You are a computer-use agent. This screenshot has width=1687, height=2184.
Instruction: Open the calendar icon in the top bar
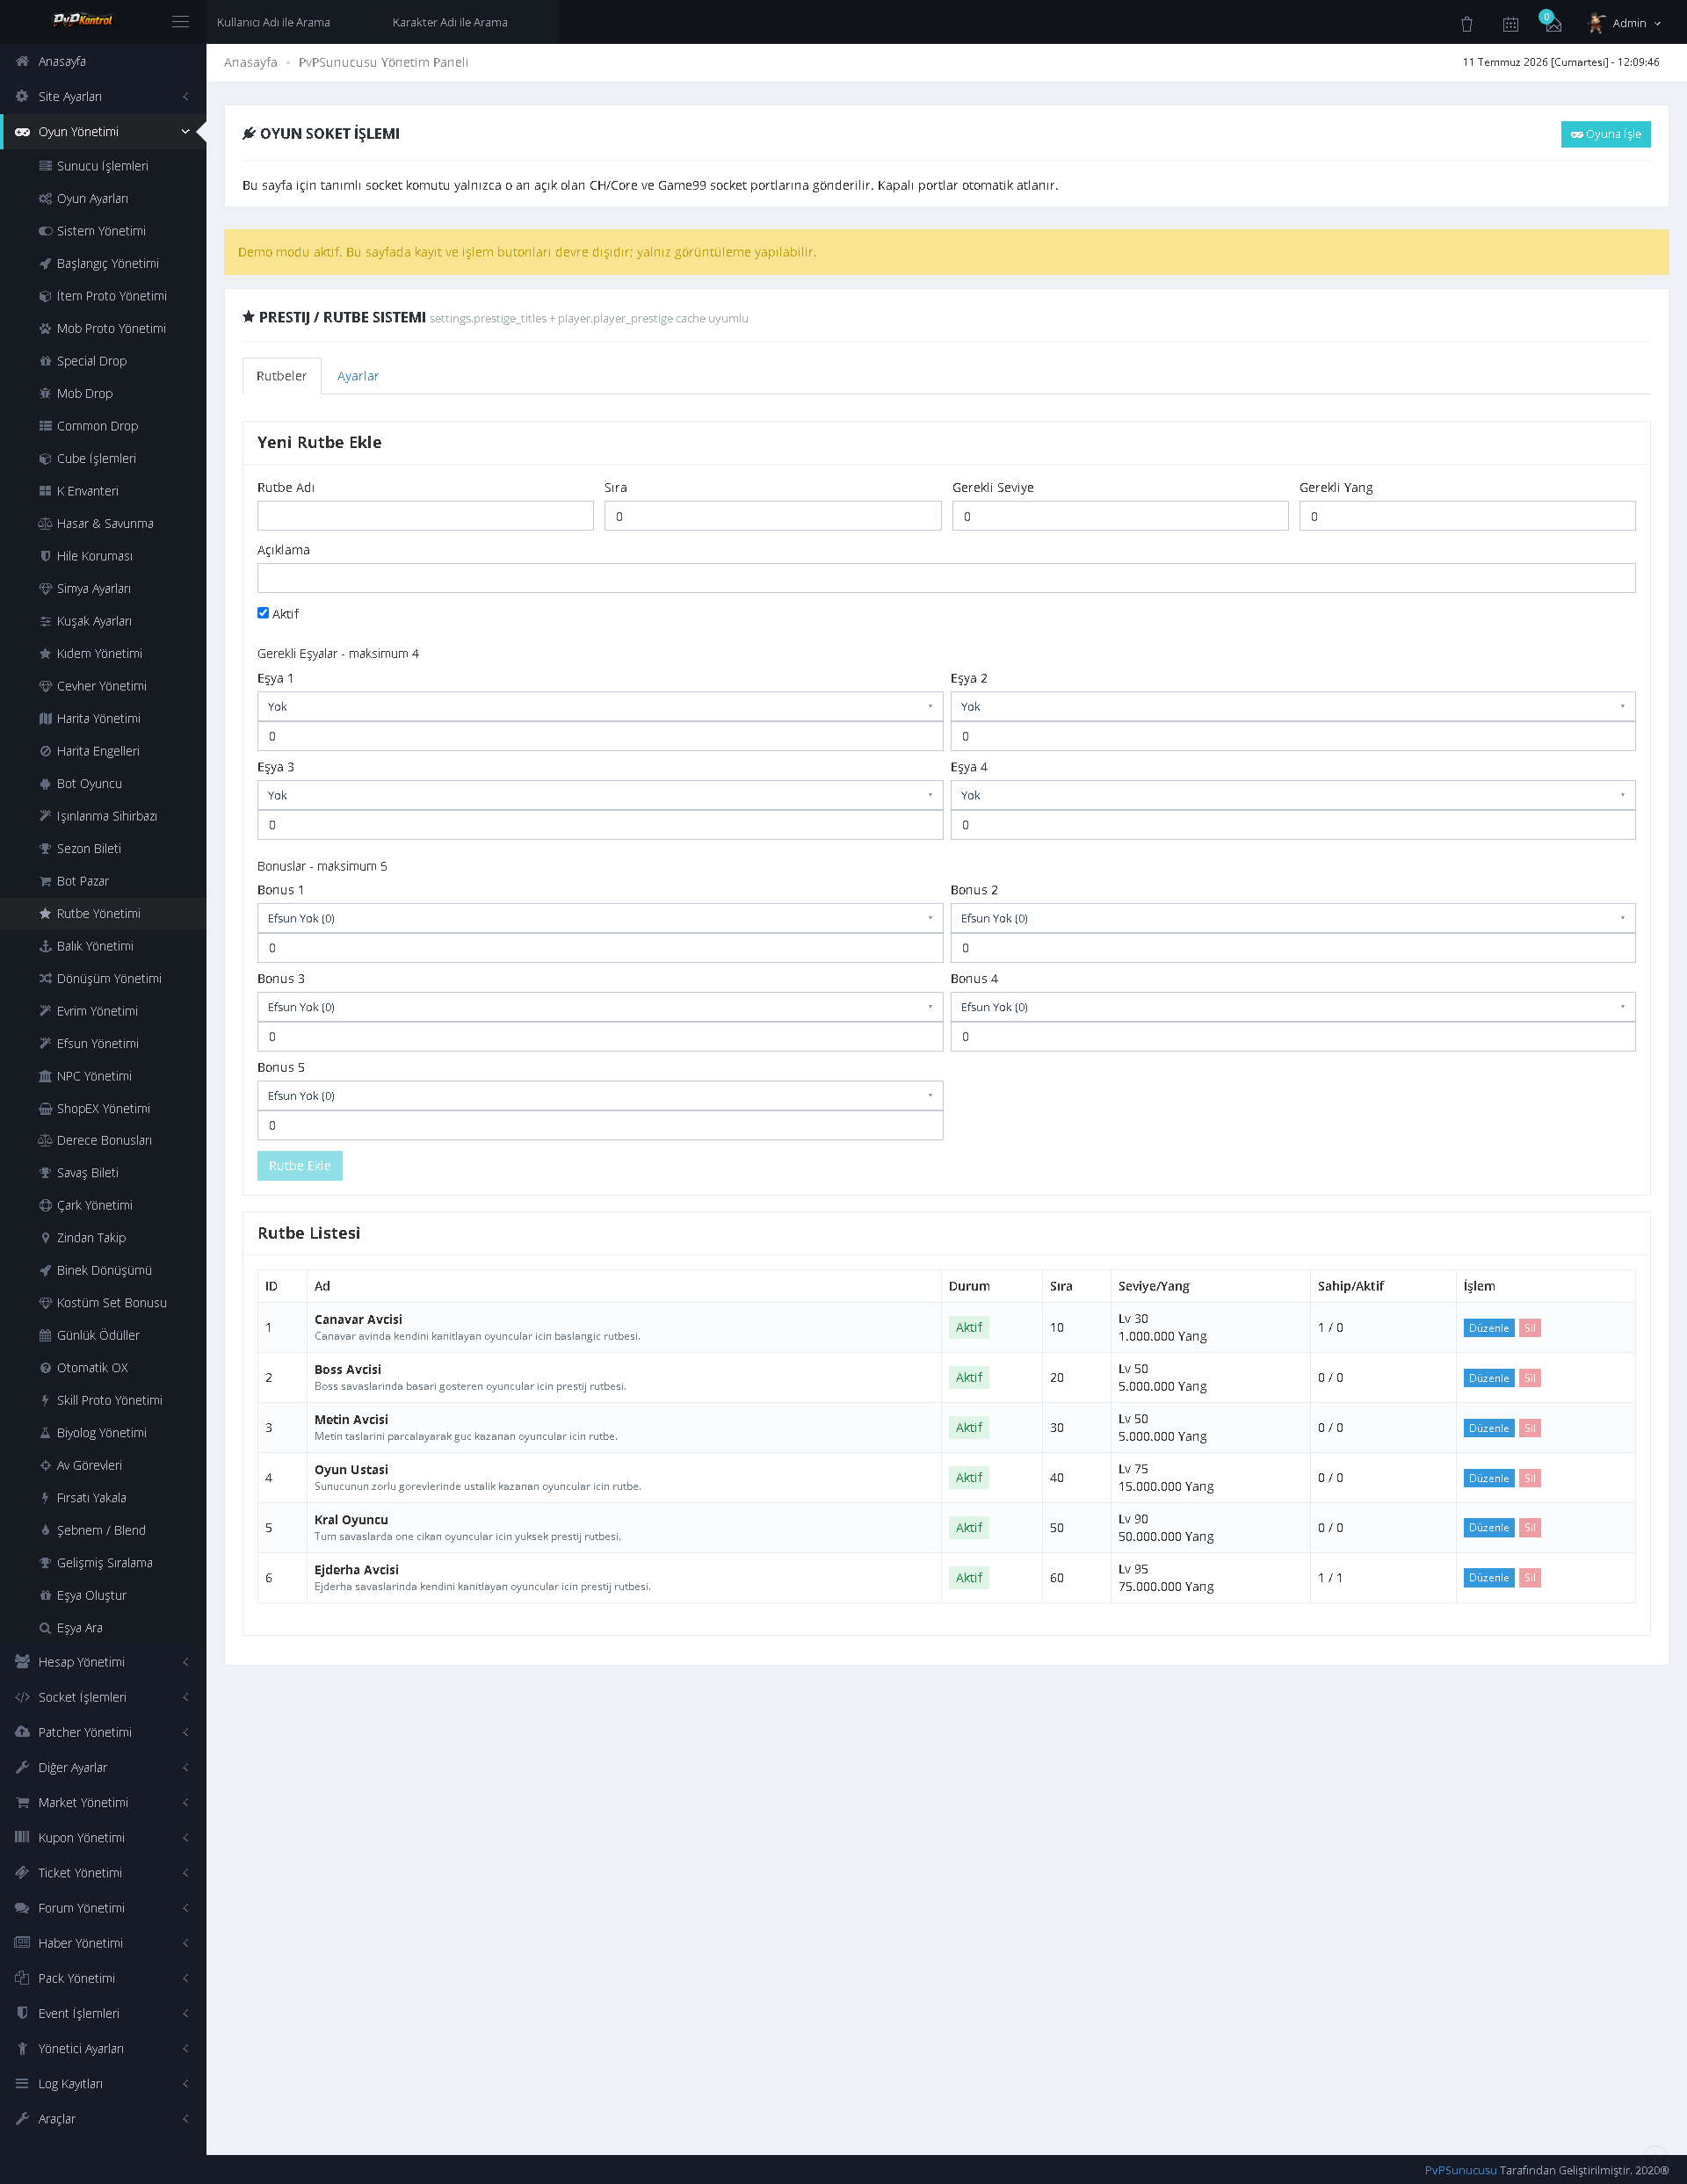pos(1511,23)
